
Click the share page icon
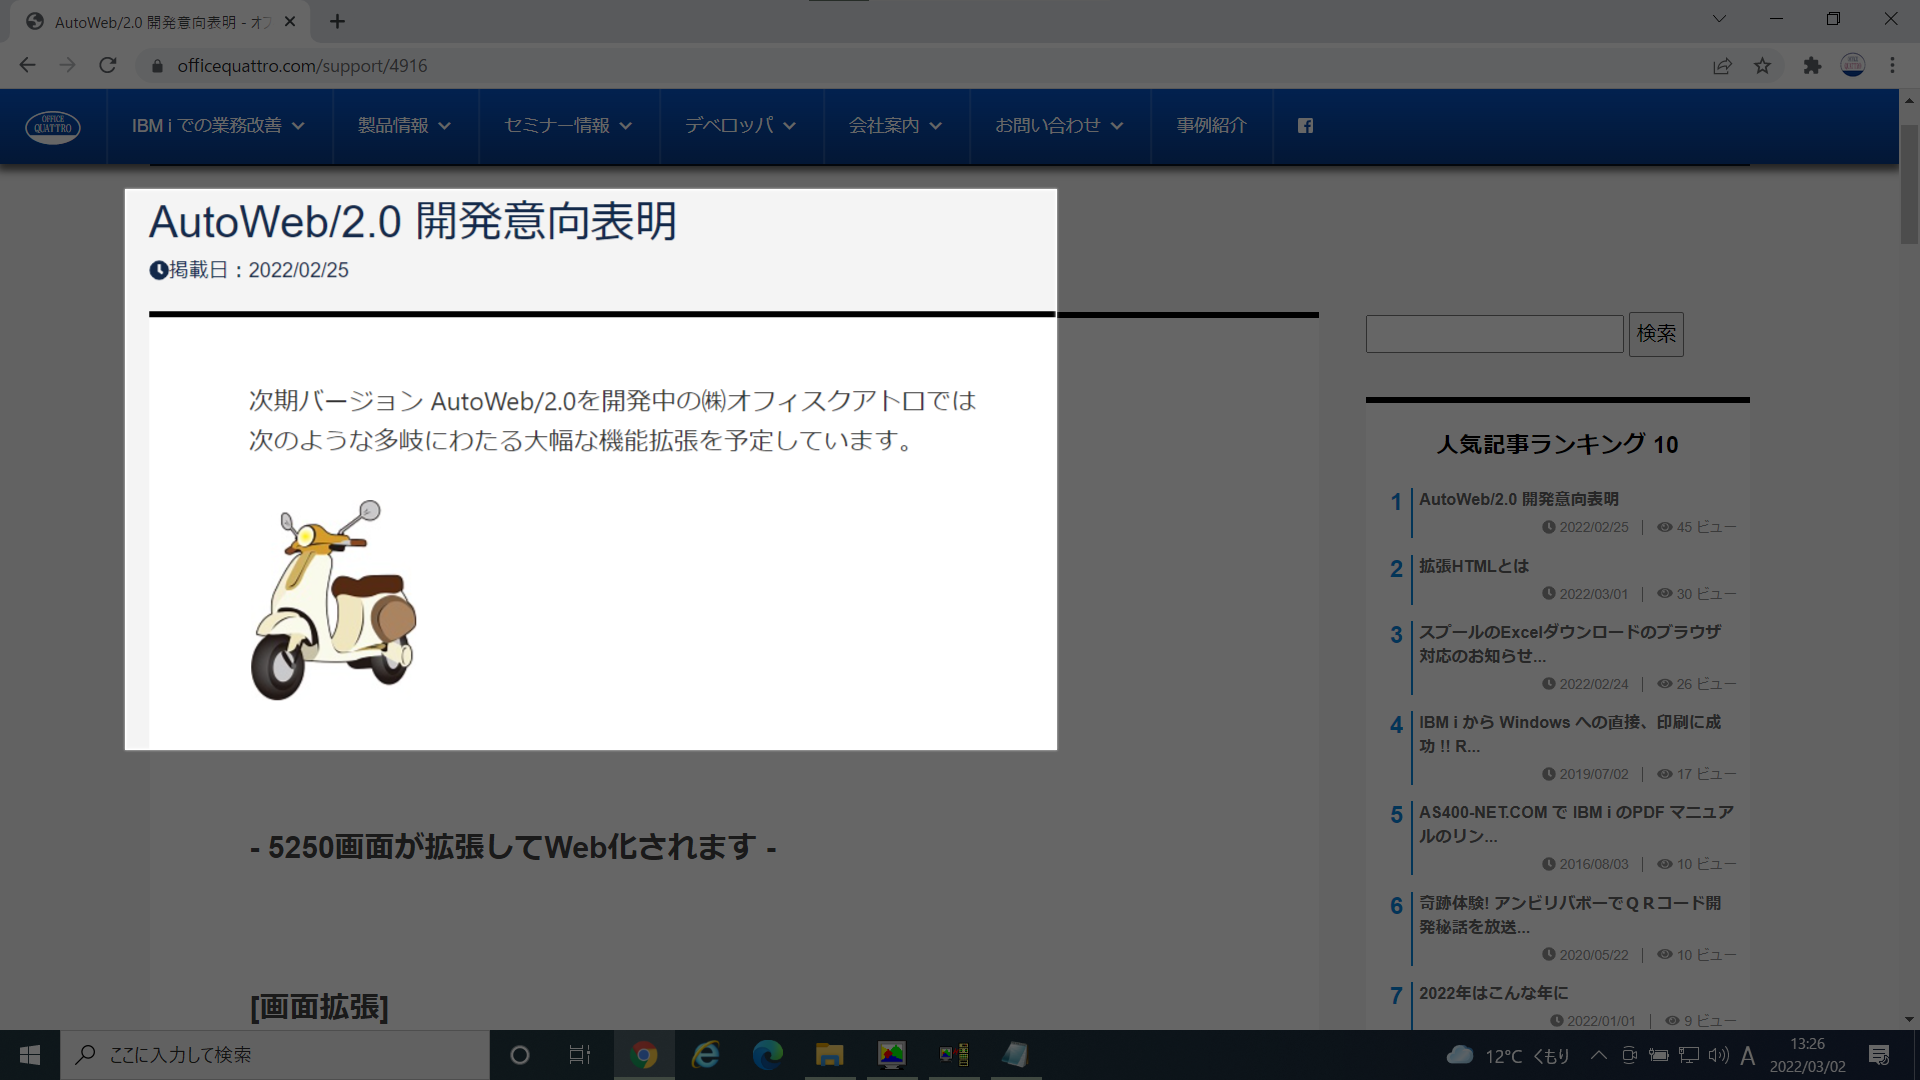click(1722, 66)
